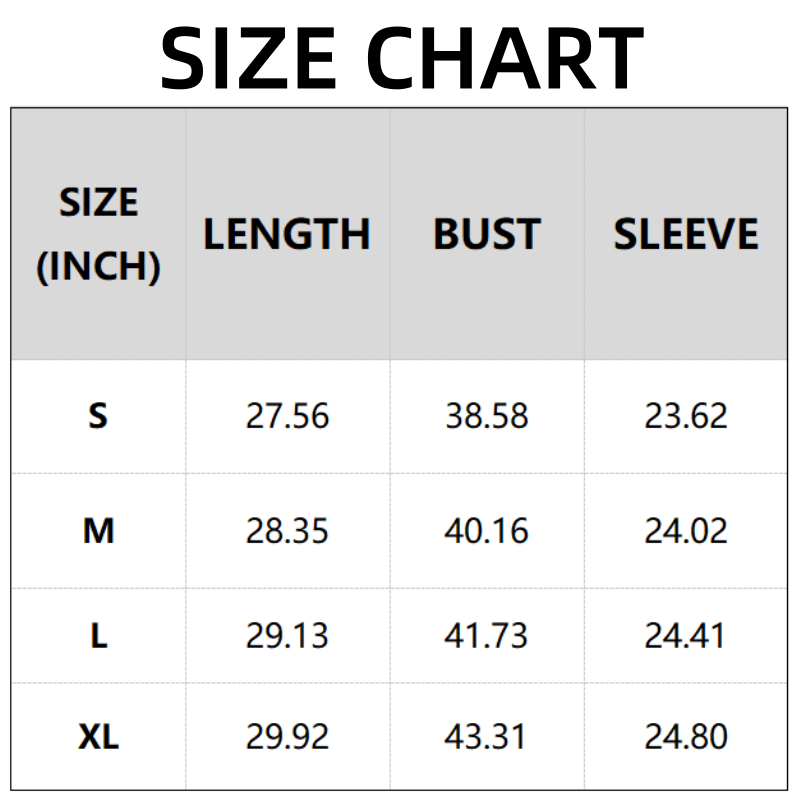Select bust value 41.73
This screenshot has height=800, width=800.
coord(486,636)
